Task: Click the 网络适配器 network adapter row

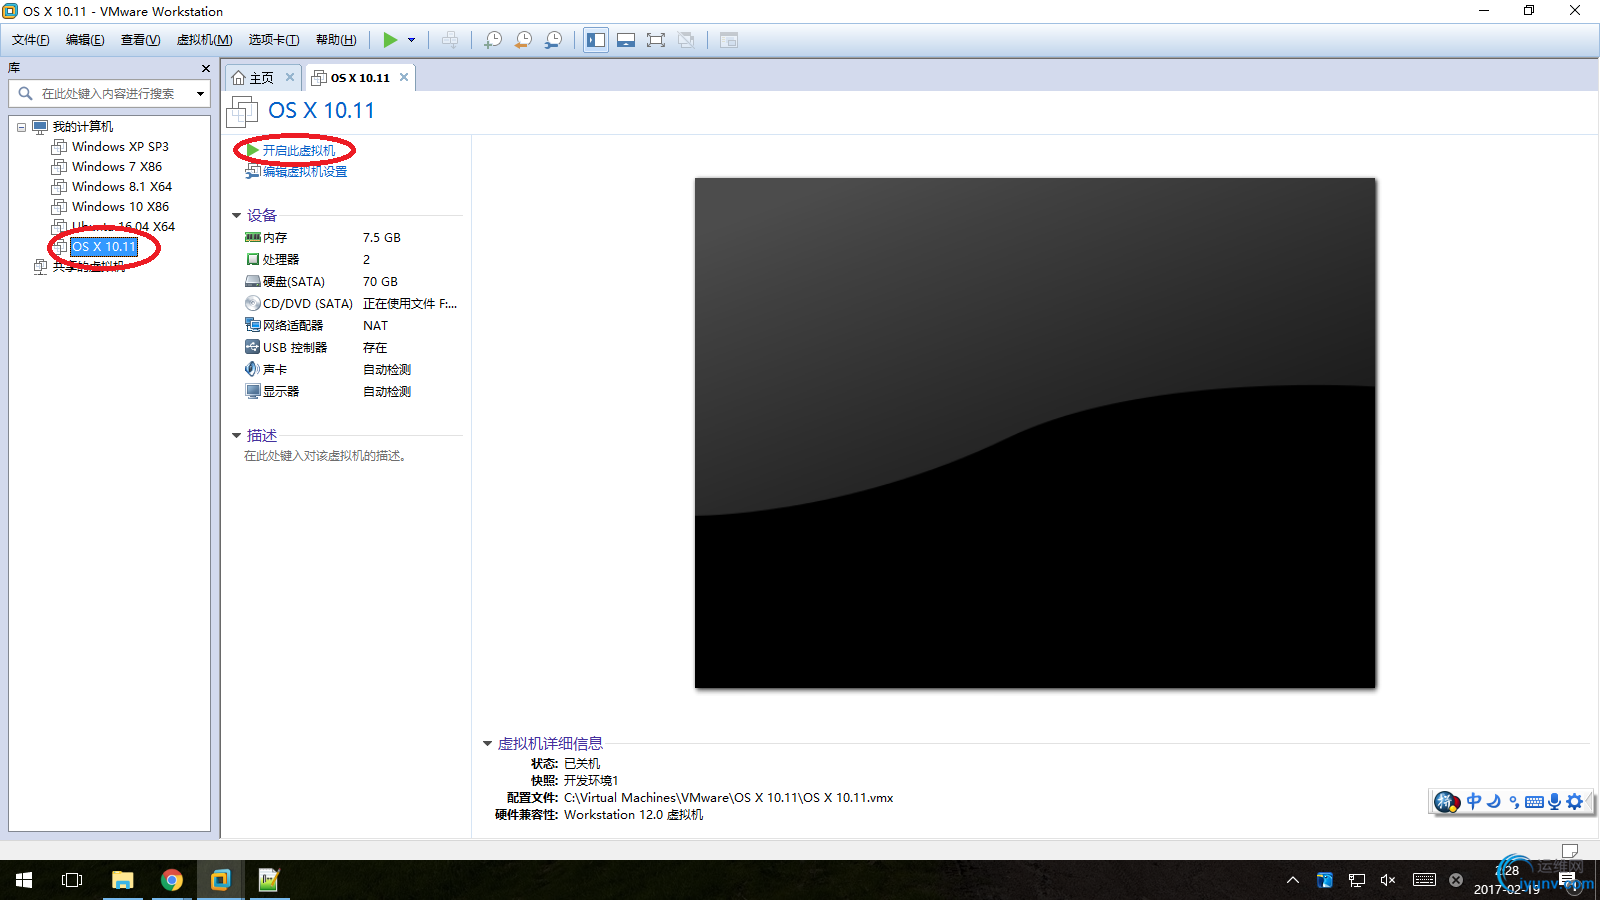Action: (352, 326)
